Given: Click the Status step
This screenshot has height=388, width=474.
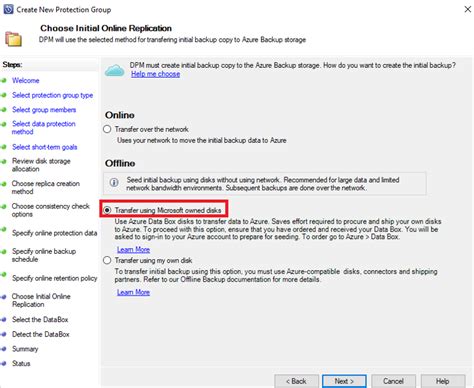Looking at the screenshot, I should 21,363.
